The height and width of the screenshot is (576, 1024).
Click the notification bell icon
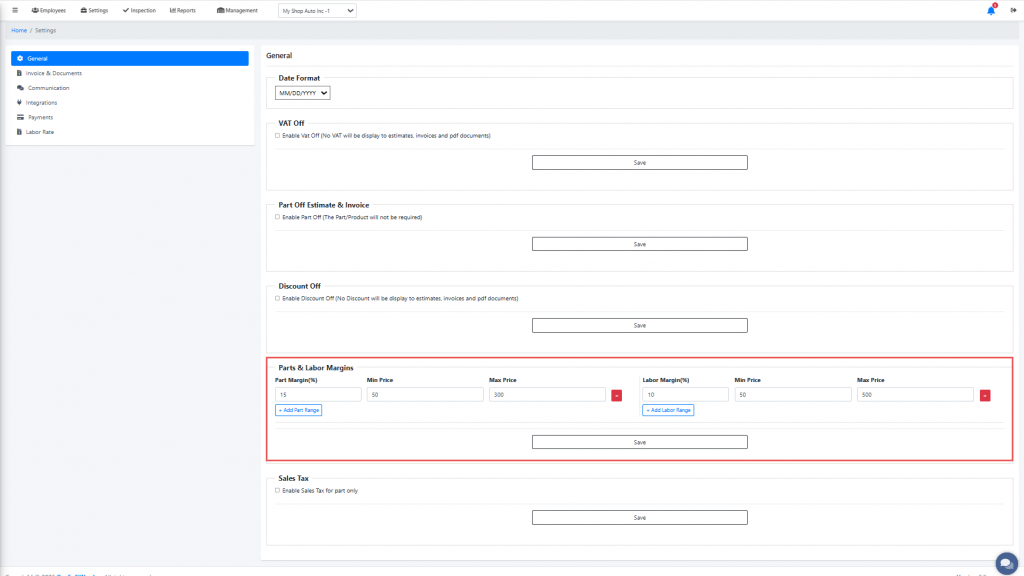coord(991,10)
